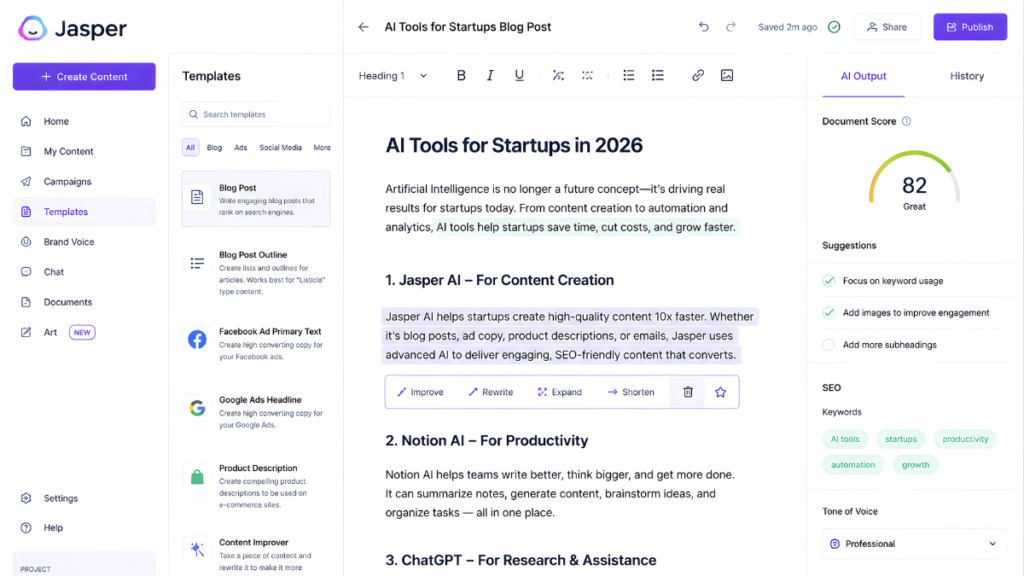Toggle italic formatting
This screenshot has width=1024, height=576.
pos(490,76)
